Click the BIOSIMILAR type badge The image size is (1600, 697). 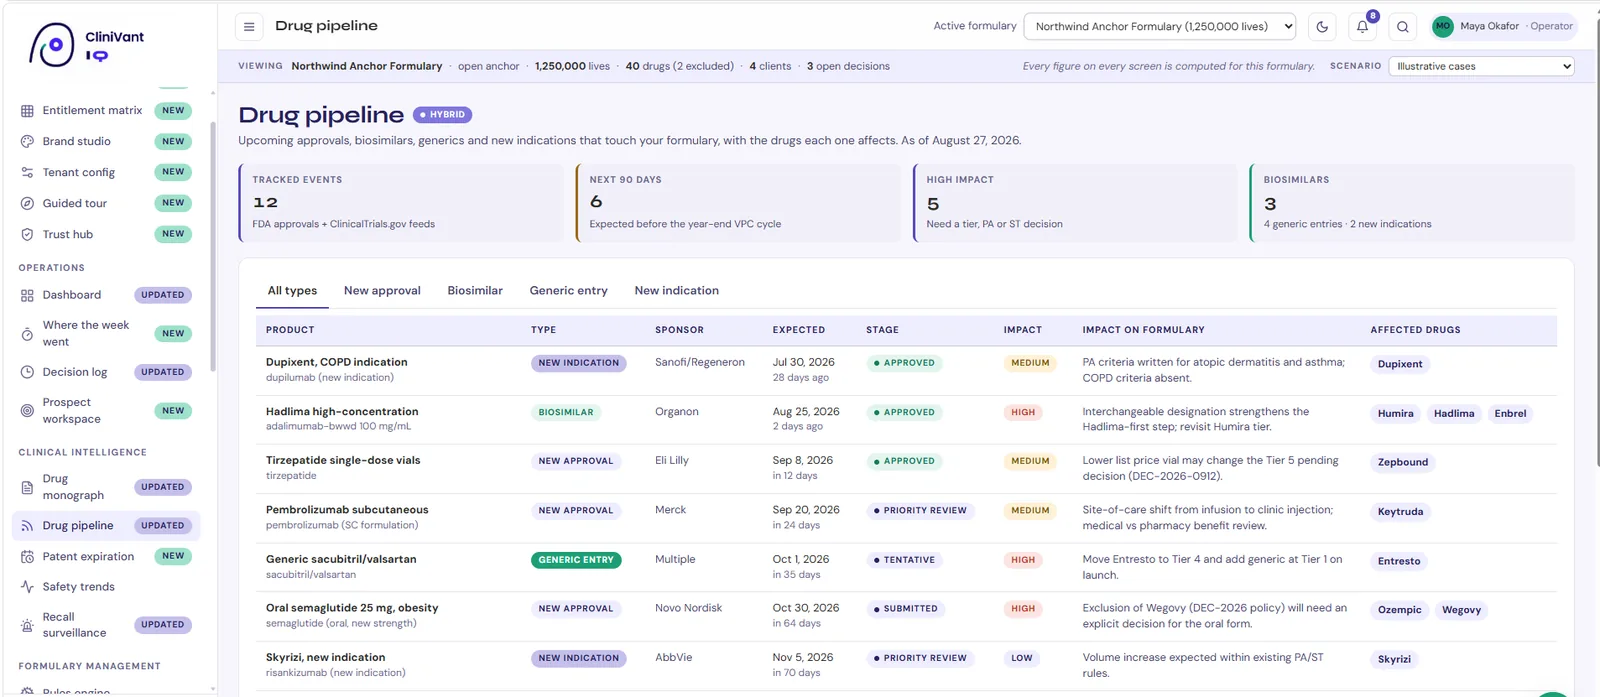coord(566,412)
